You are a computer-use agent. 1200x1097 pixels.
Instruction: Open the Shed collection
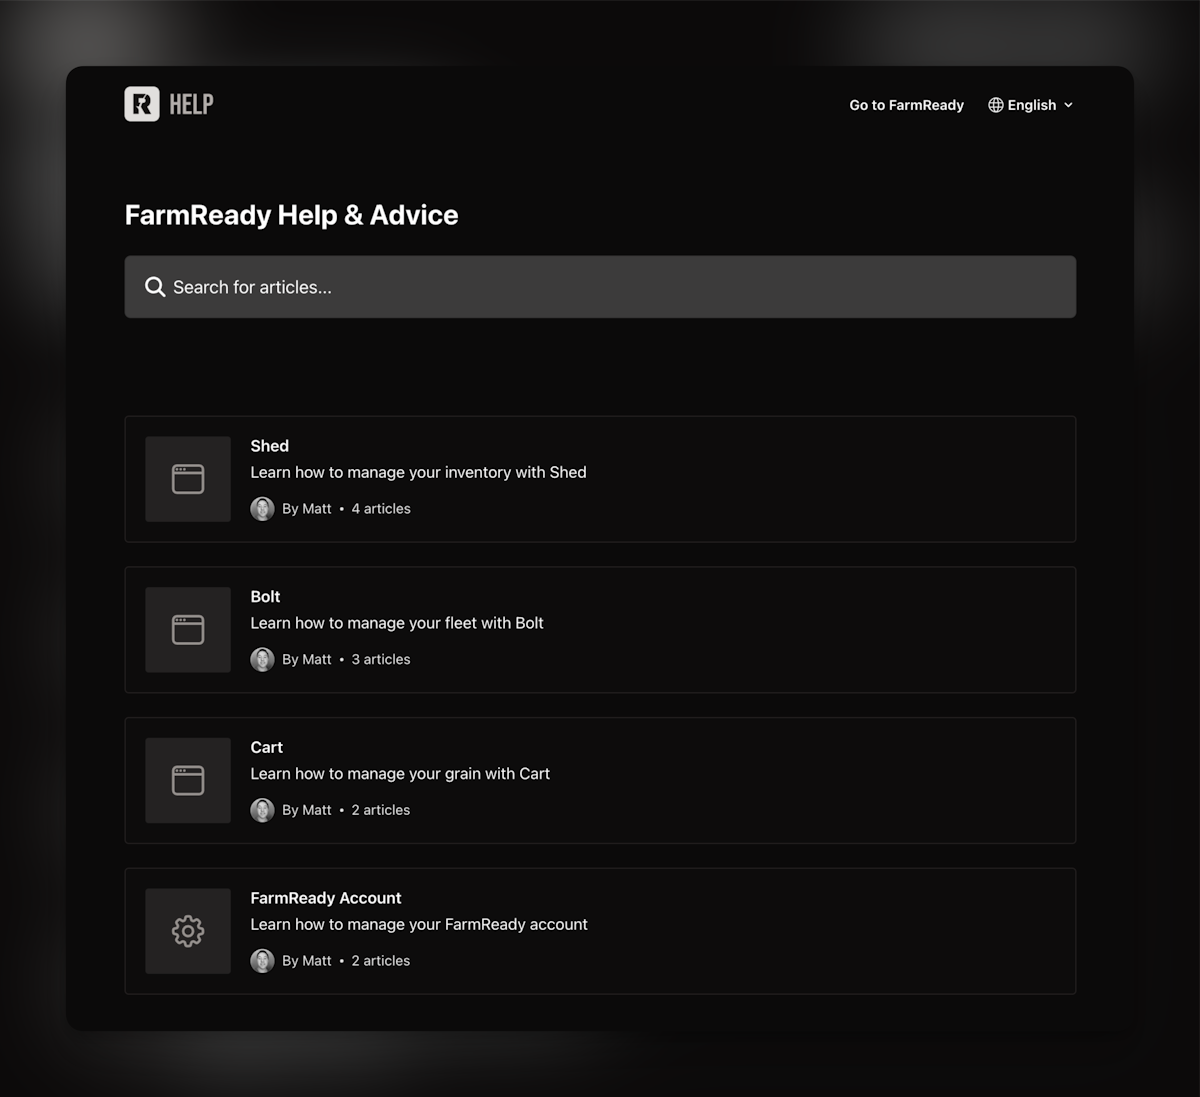(600, 479)
